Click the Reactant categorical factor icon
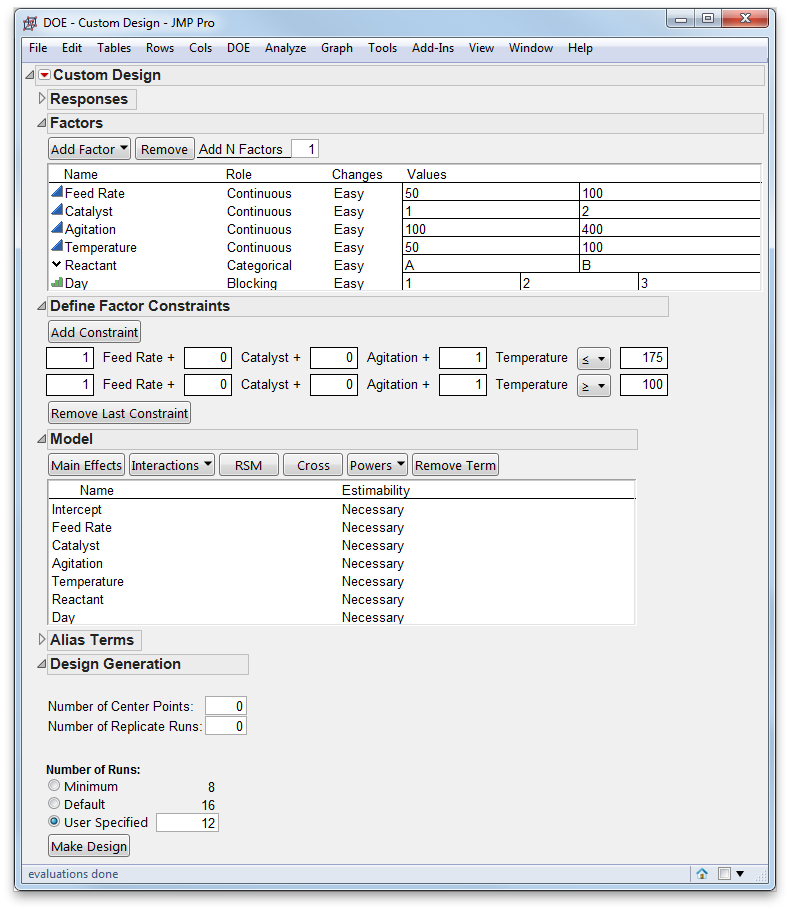790x911 pixels. [56, 264]
